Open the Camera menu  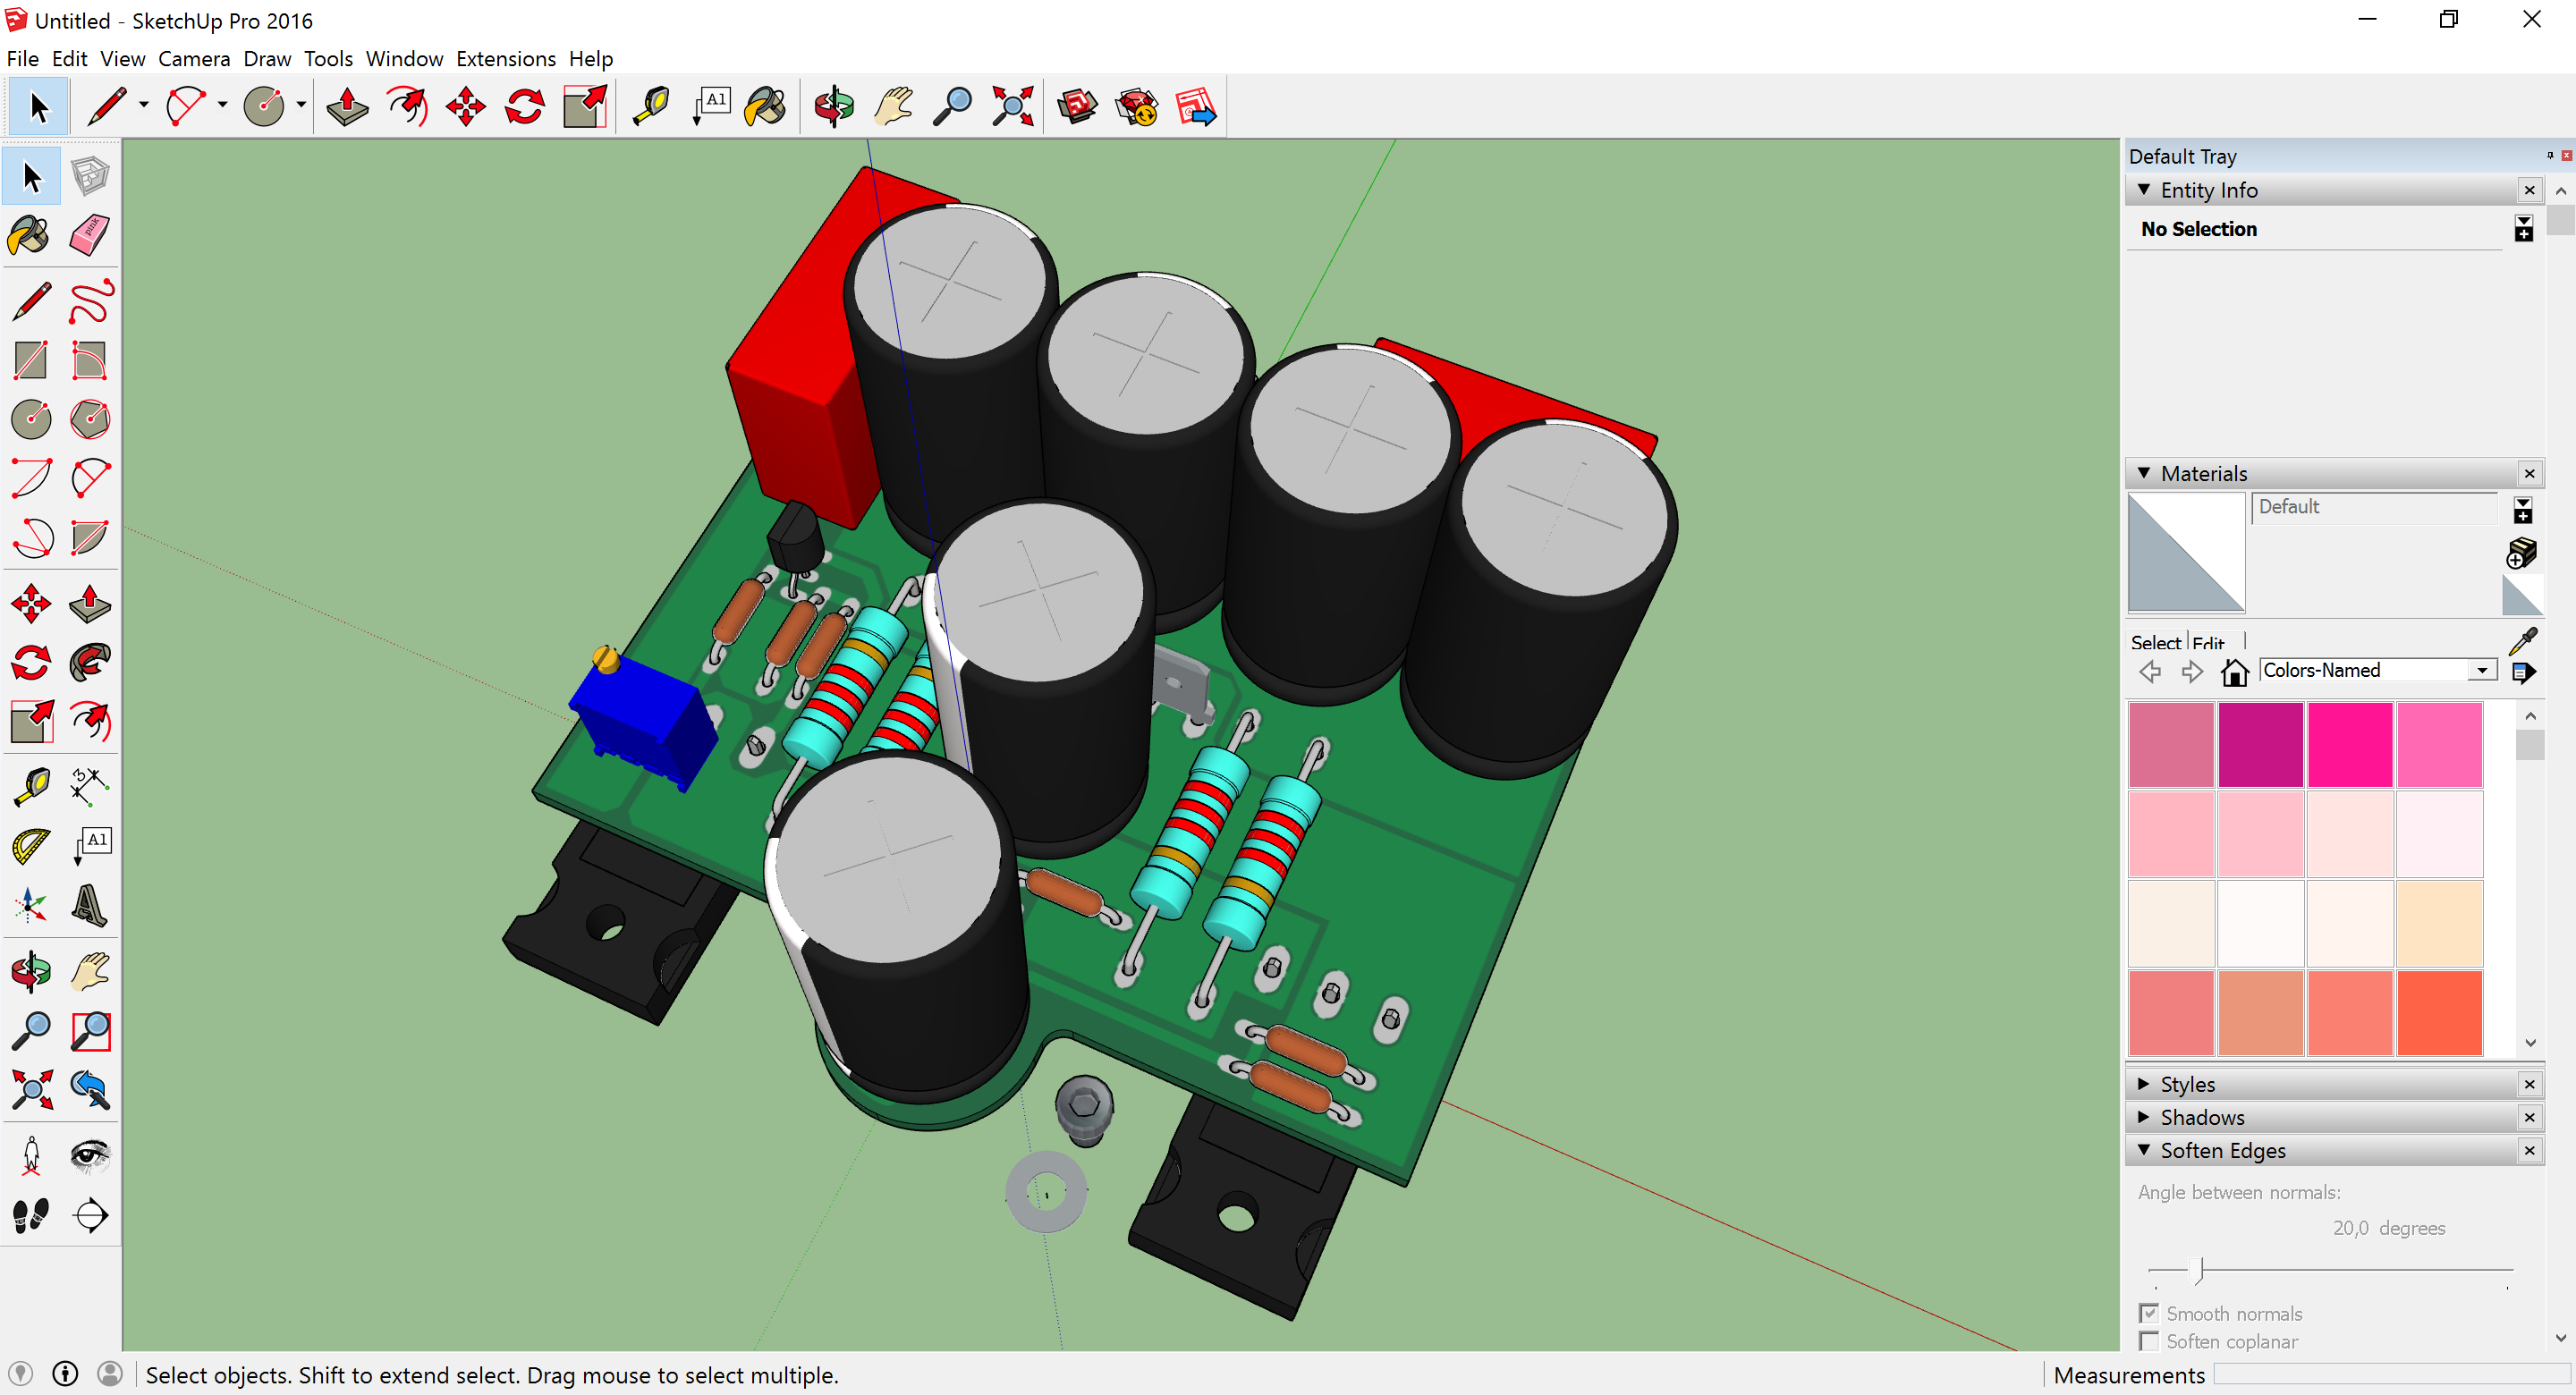194,59
